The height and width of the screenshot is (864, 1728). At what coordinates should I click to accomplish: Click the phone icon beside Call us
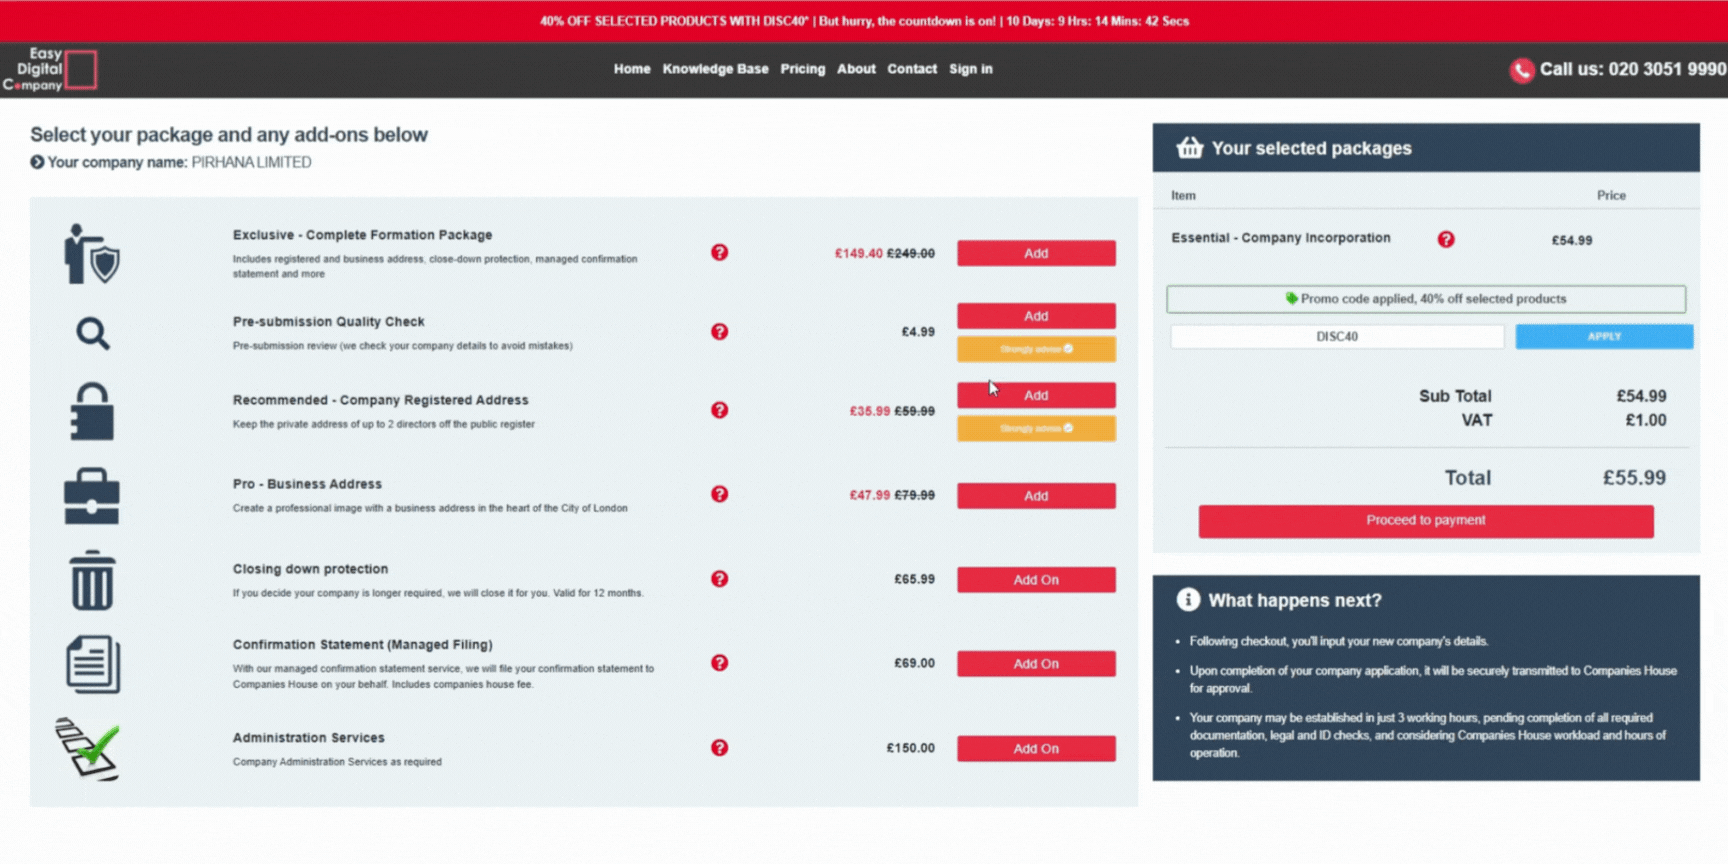tap(1521, 70)
